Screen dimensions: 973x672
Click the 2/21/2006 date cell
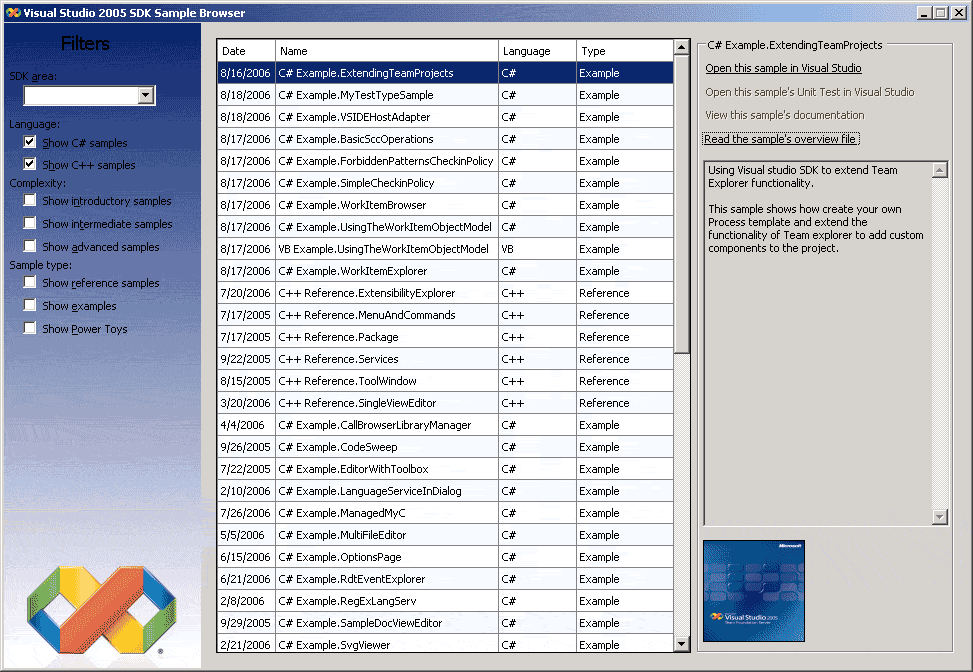(246, 644)
